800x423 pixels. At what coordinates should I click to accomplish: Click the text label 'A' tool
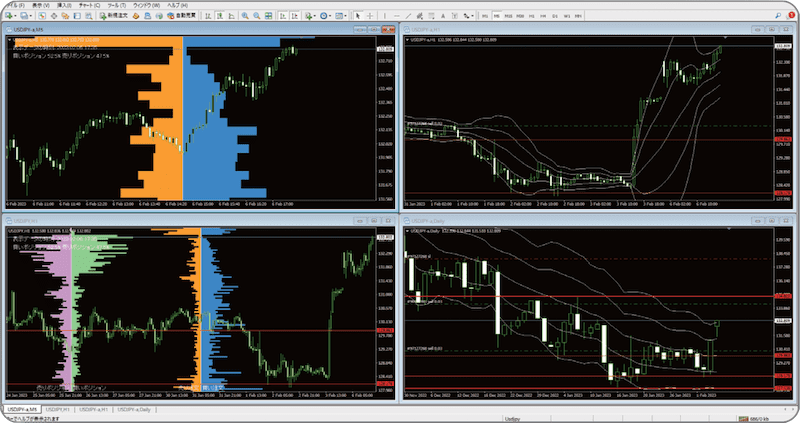point(441,17)
